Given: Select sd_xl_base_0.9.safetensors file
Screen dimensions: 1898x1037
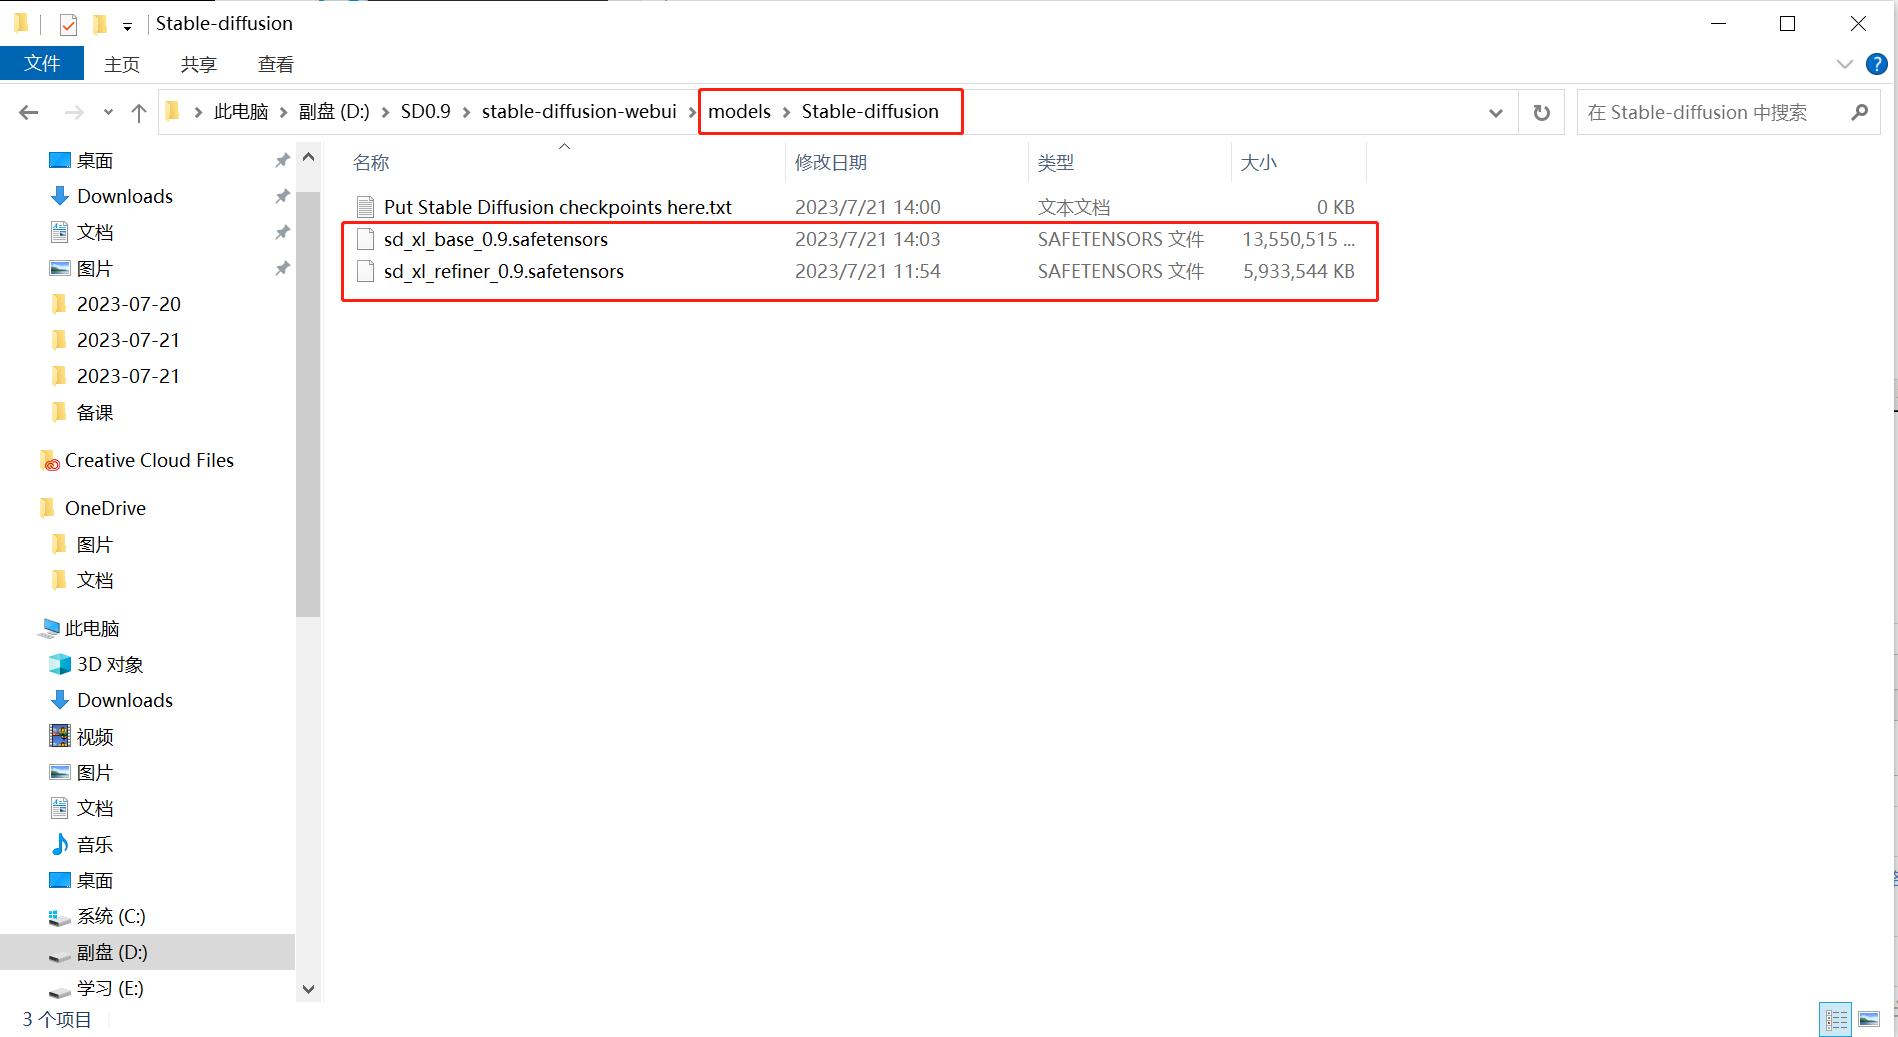Looking at the screenshot, I should (x=495, y=240).
